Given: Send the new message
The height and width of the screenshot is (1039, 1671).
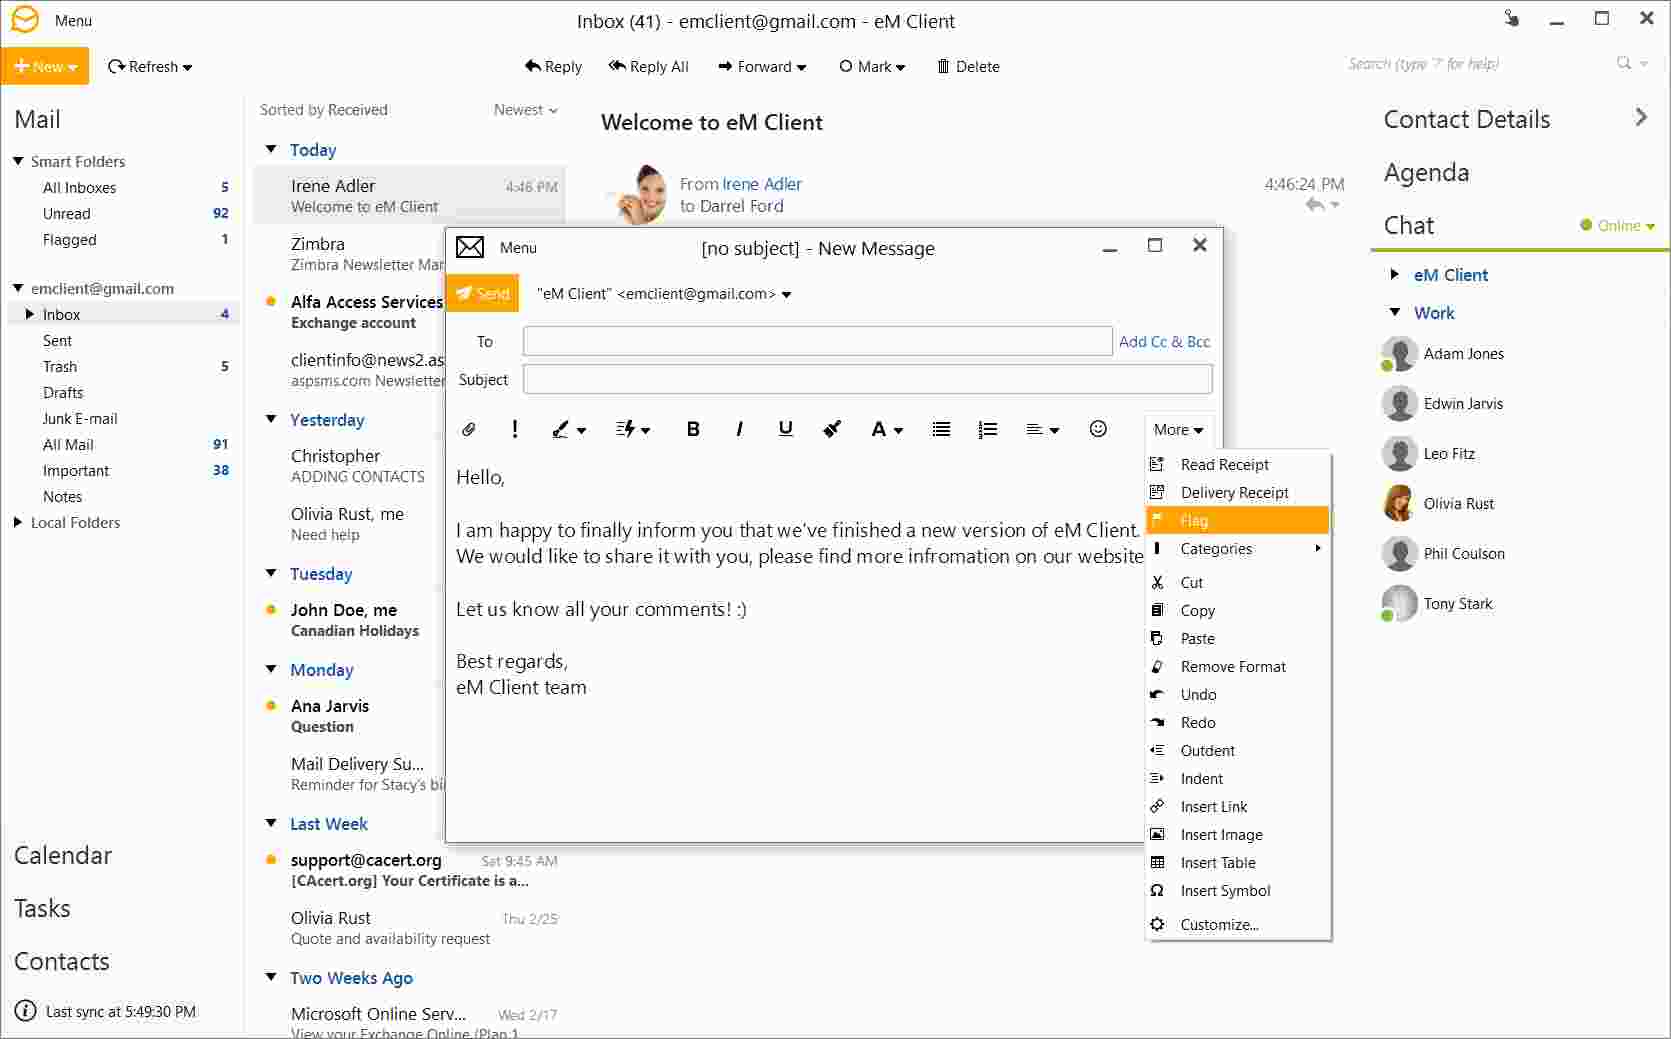Looking at the screenshot, I should (482, 293).
